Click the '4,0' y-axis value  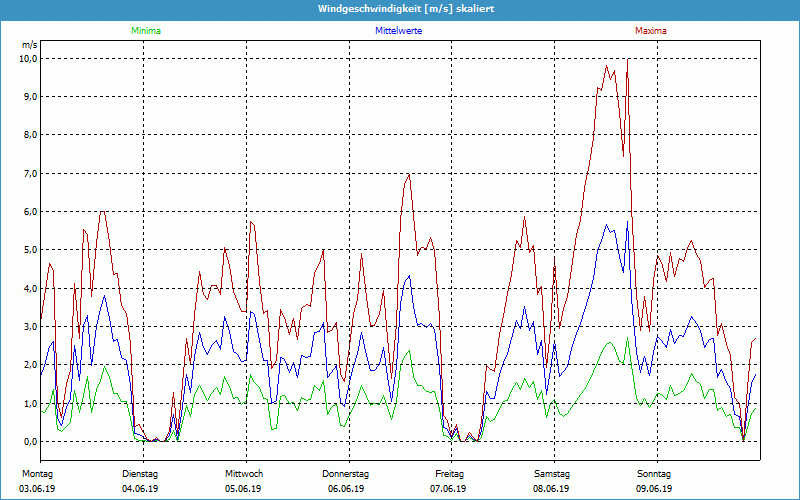(30, 289)
